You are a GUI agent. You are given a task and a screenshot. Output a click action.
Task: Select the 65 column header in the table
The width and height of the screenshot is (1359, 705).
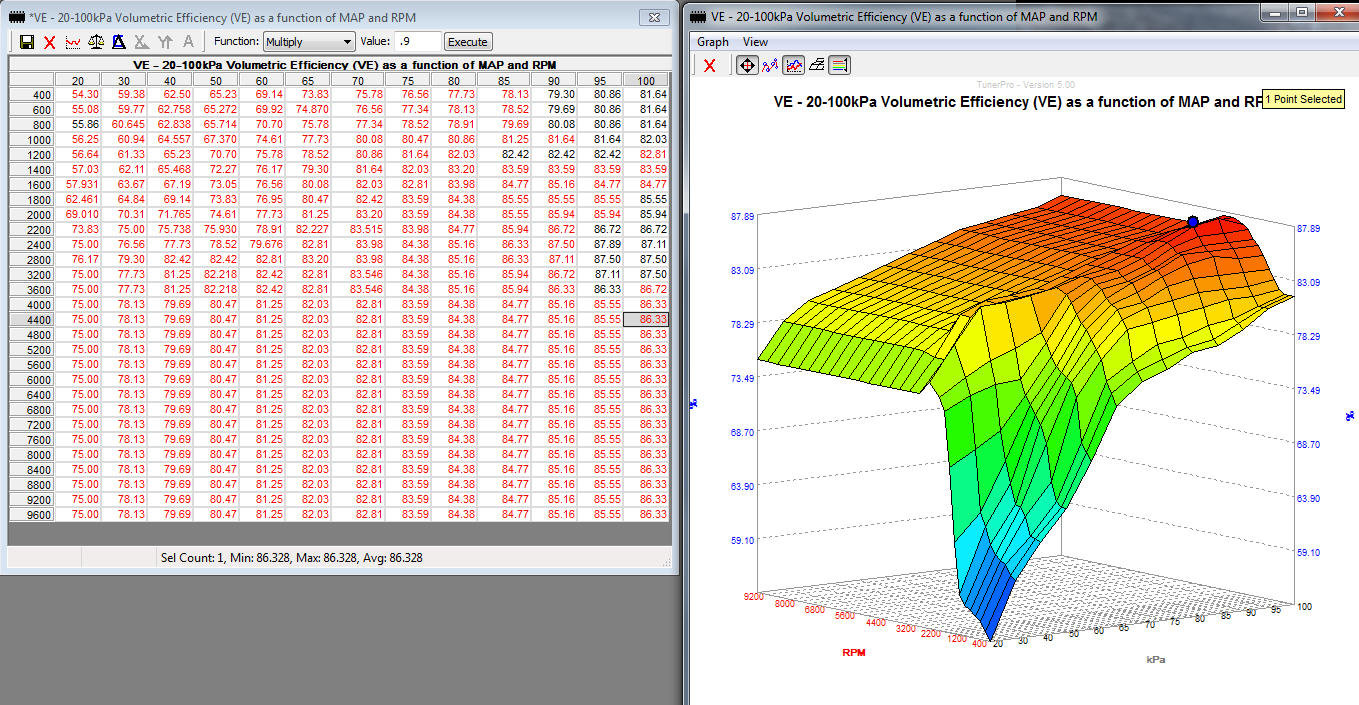point(308,80)
